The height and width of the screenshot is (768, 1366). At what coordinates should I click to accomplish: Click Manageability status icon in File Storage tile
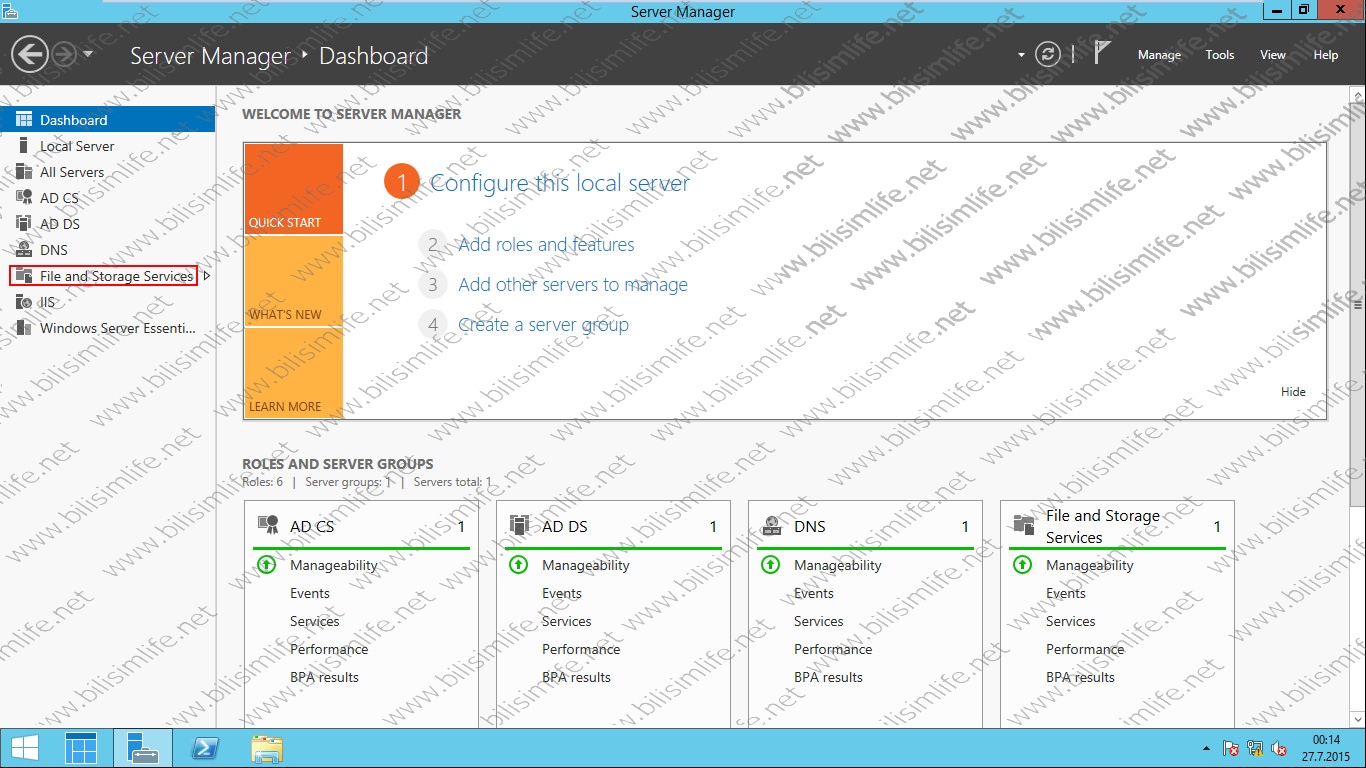pyautogui.click(x=1023, y=565)
